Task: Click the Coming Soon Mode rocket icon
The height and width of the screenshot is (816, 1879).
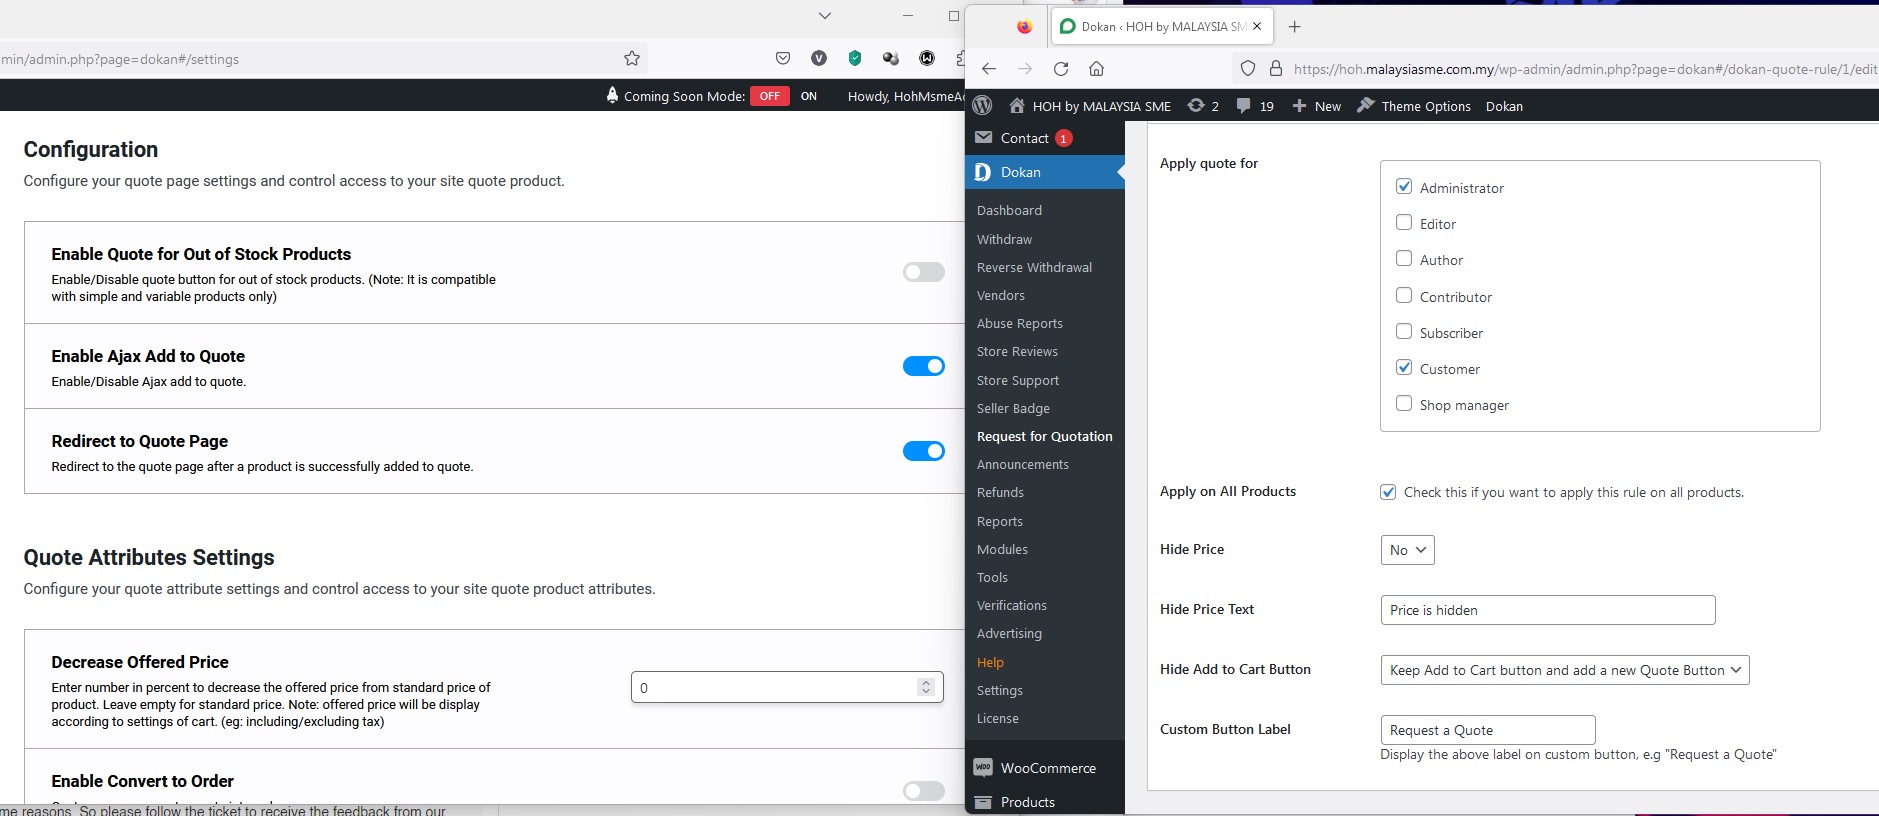Action: point(612,95)
